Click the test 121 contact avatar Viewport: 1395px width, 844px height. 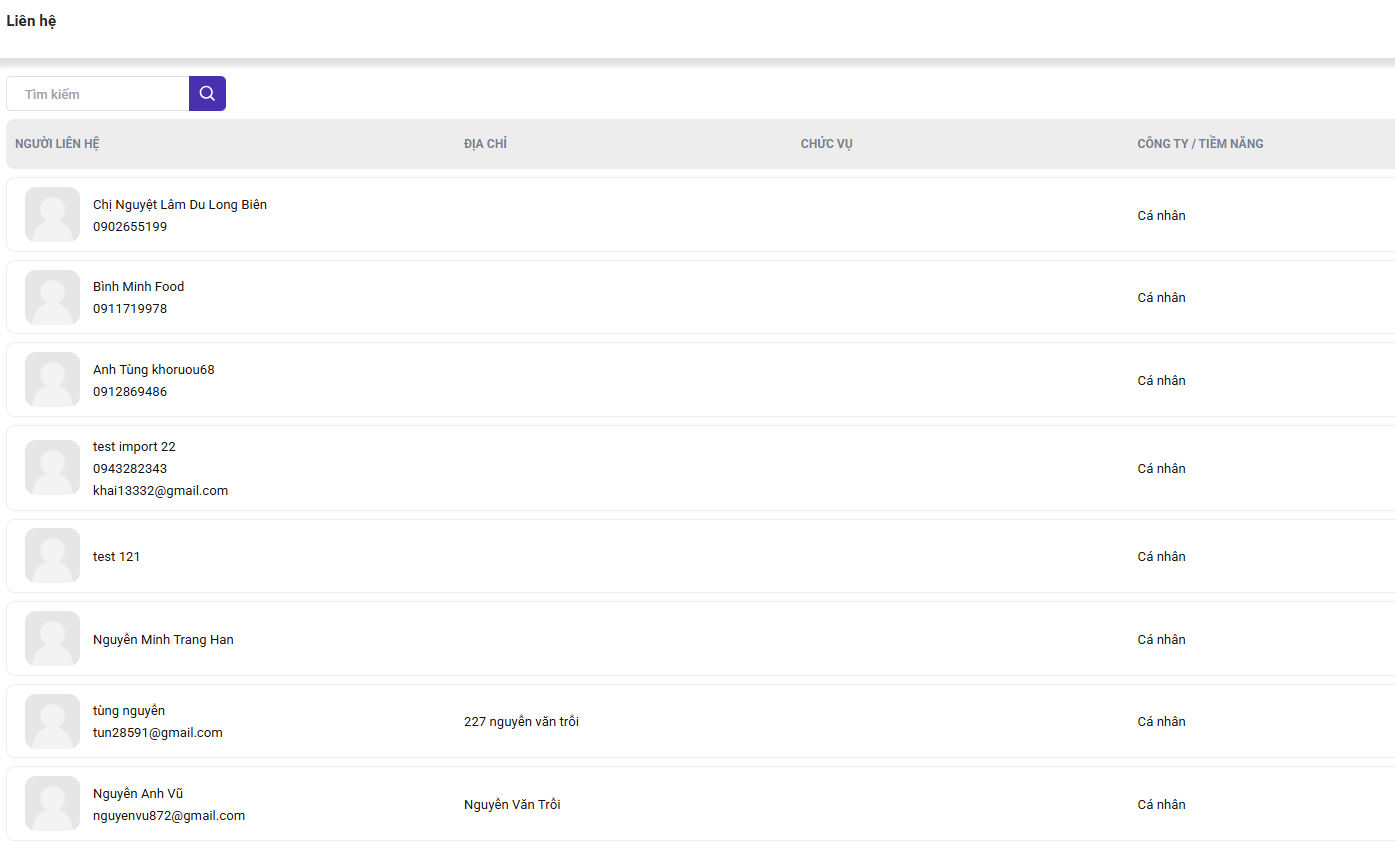(x=52, y=556)
